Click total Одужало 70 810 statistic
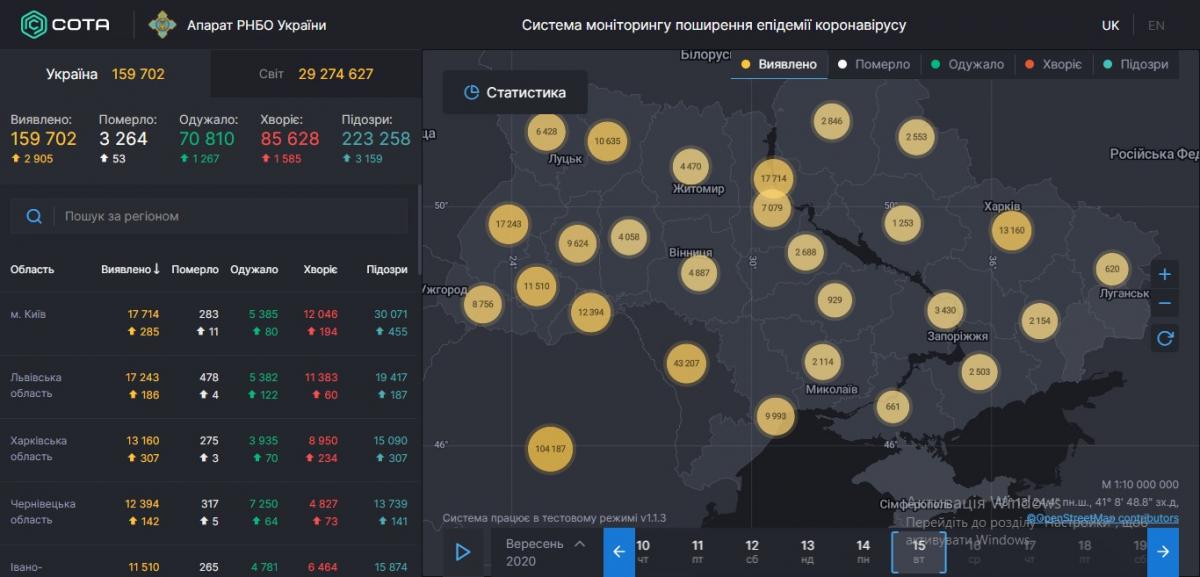 pos(207,139)
